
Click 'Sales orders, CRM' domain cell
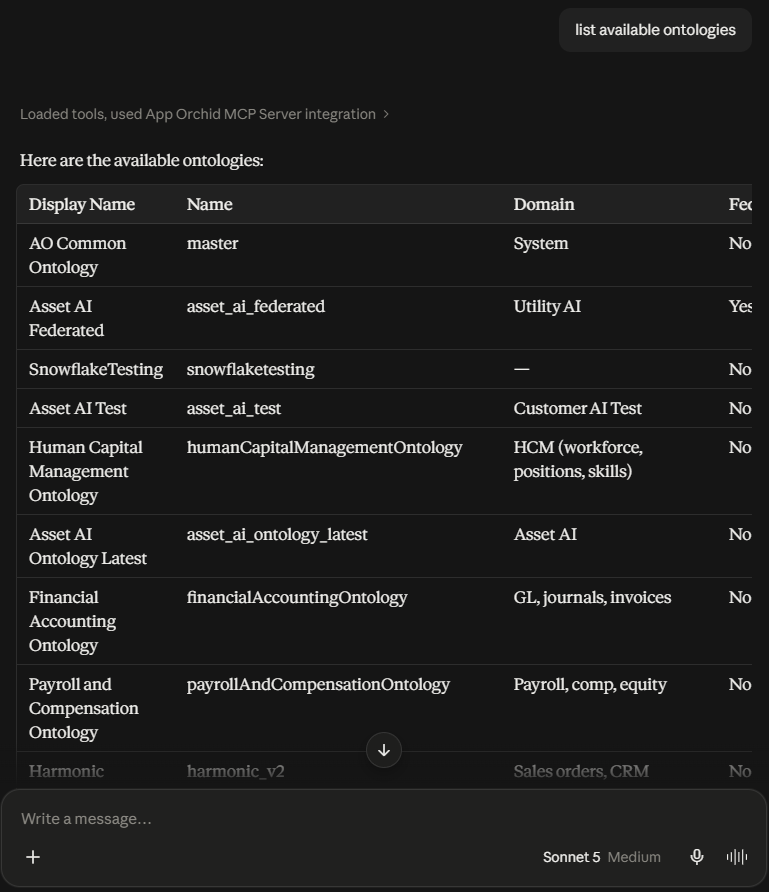click(x=581, y=771)
